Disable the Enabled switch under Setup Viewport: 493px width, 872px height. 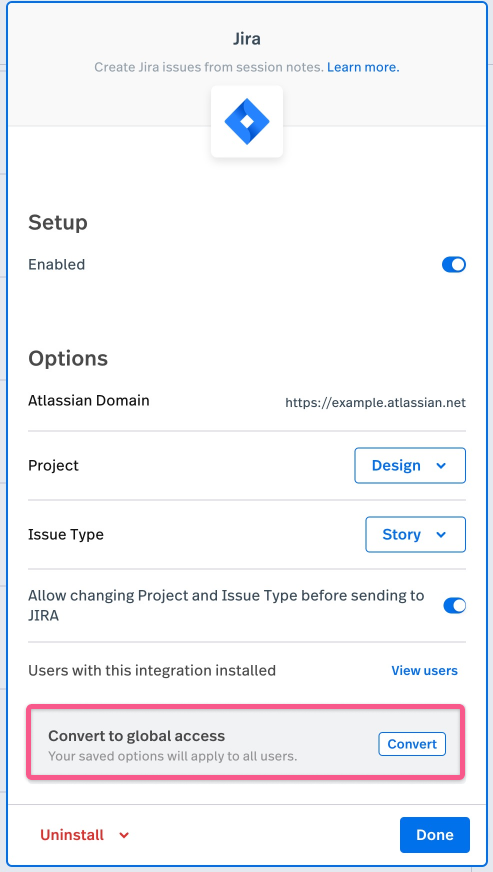[x=453, y=265]
